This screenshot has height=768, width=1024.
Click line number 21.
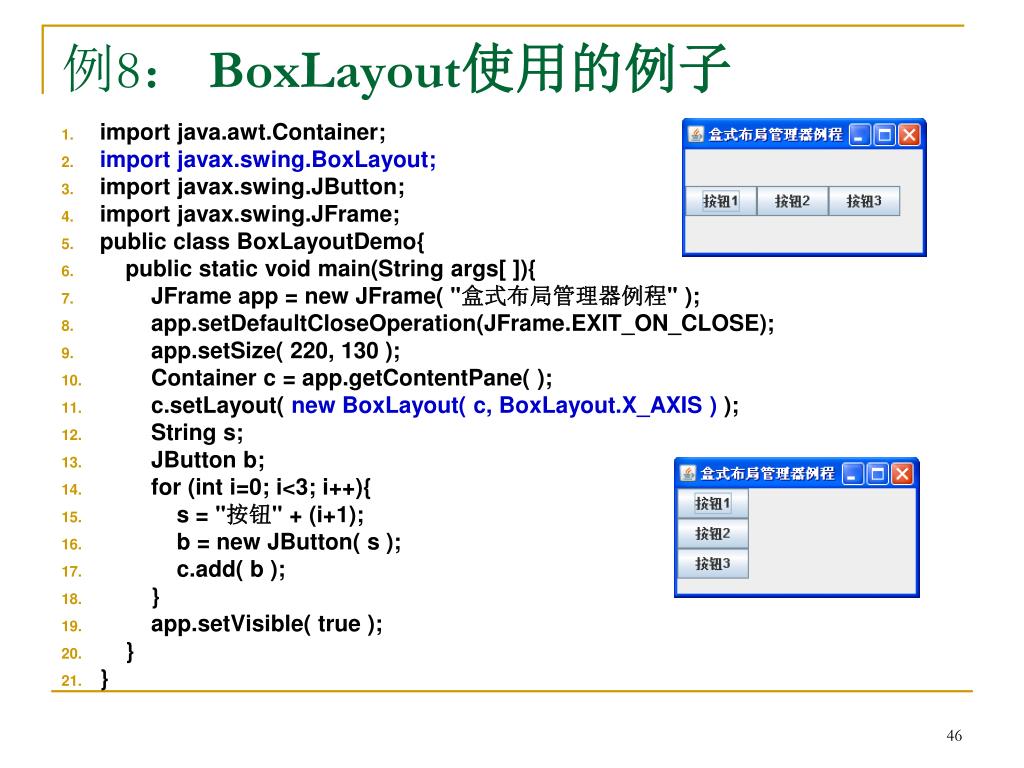coord(71,681)
